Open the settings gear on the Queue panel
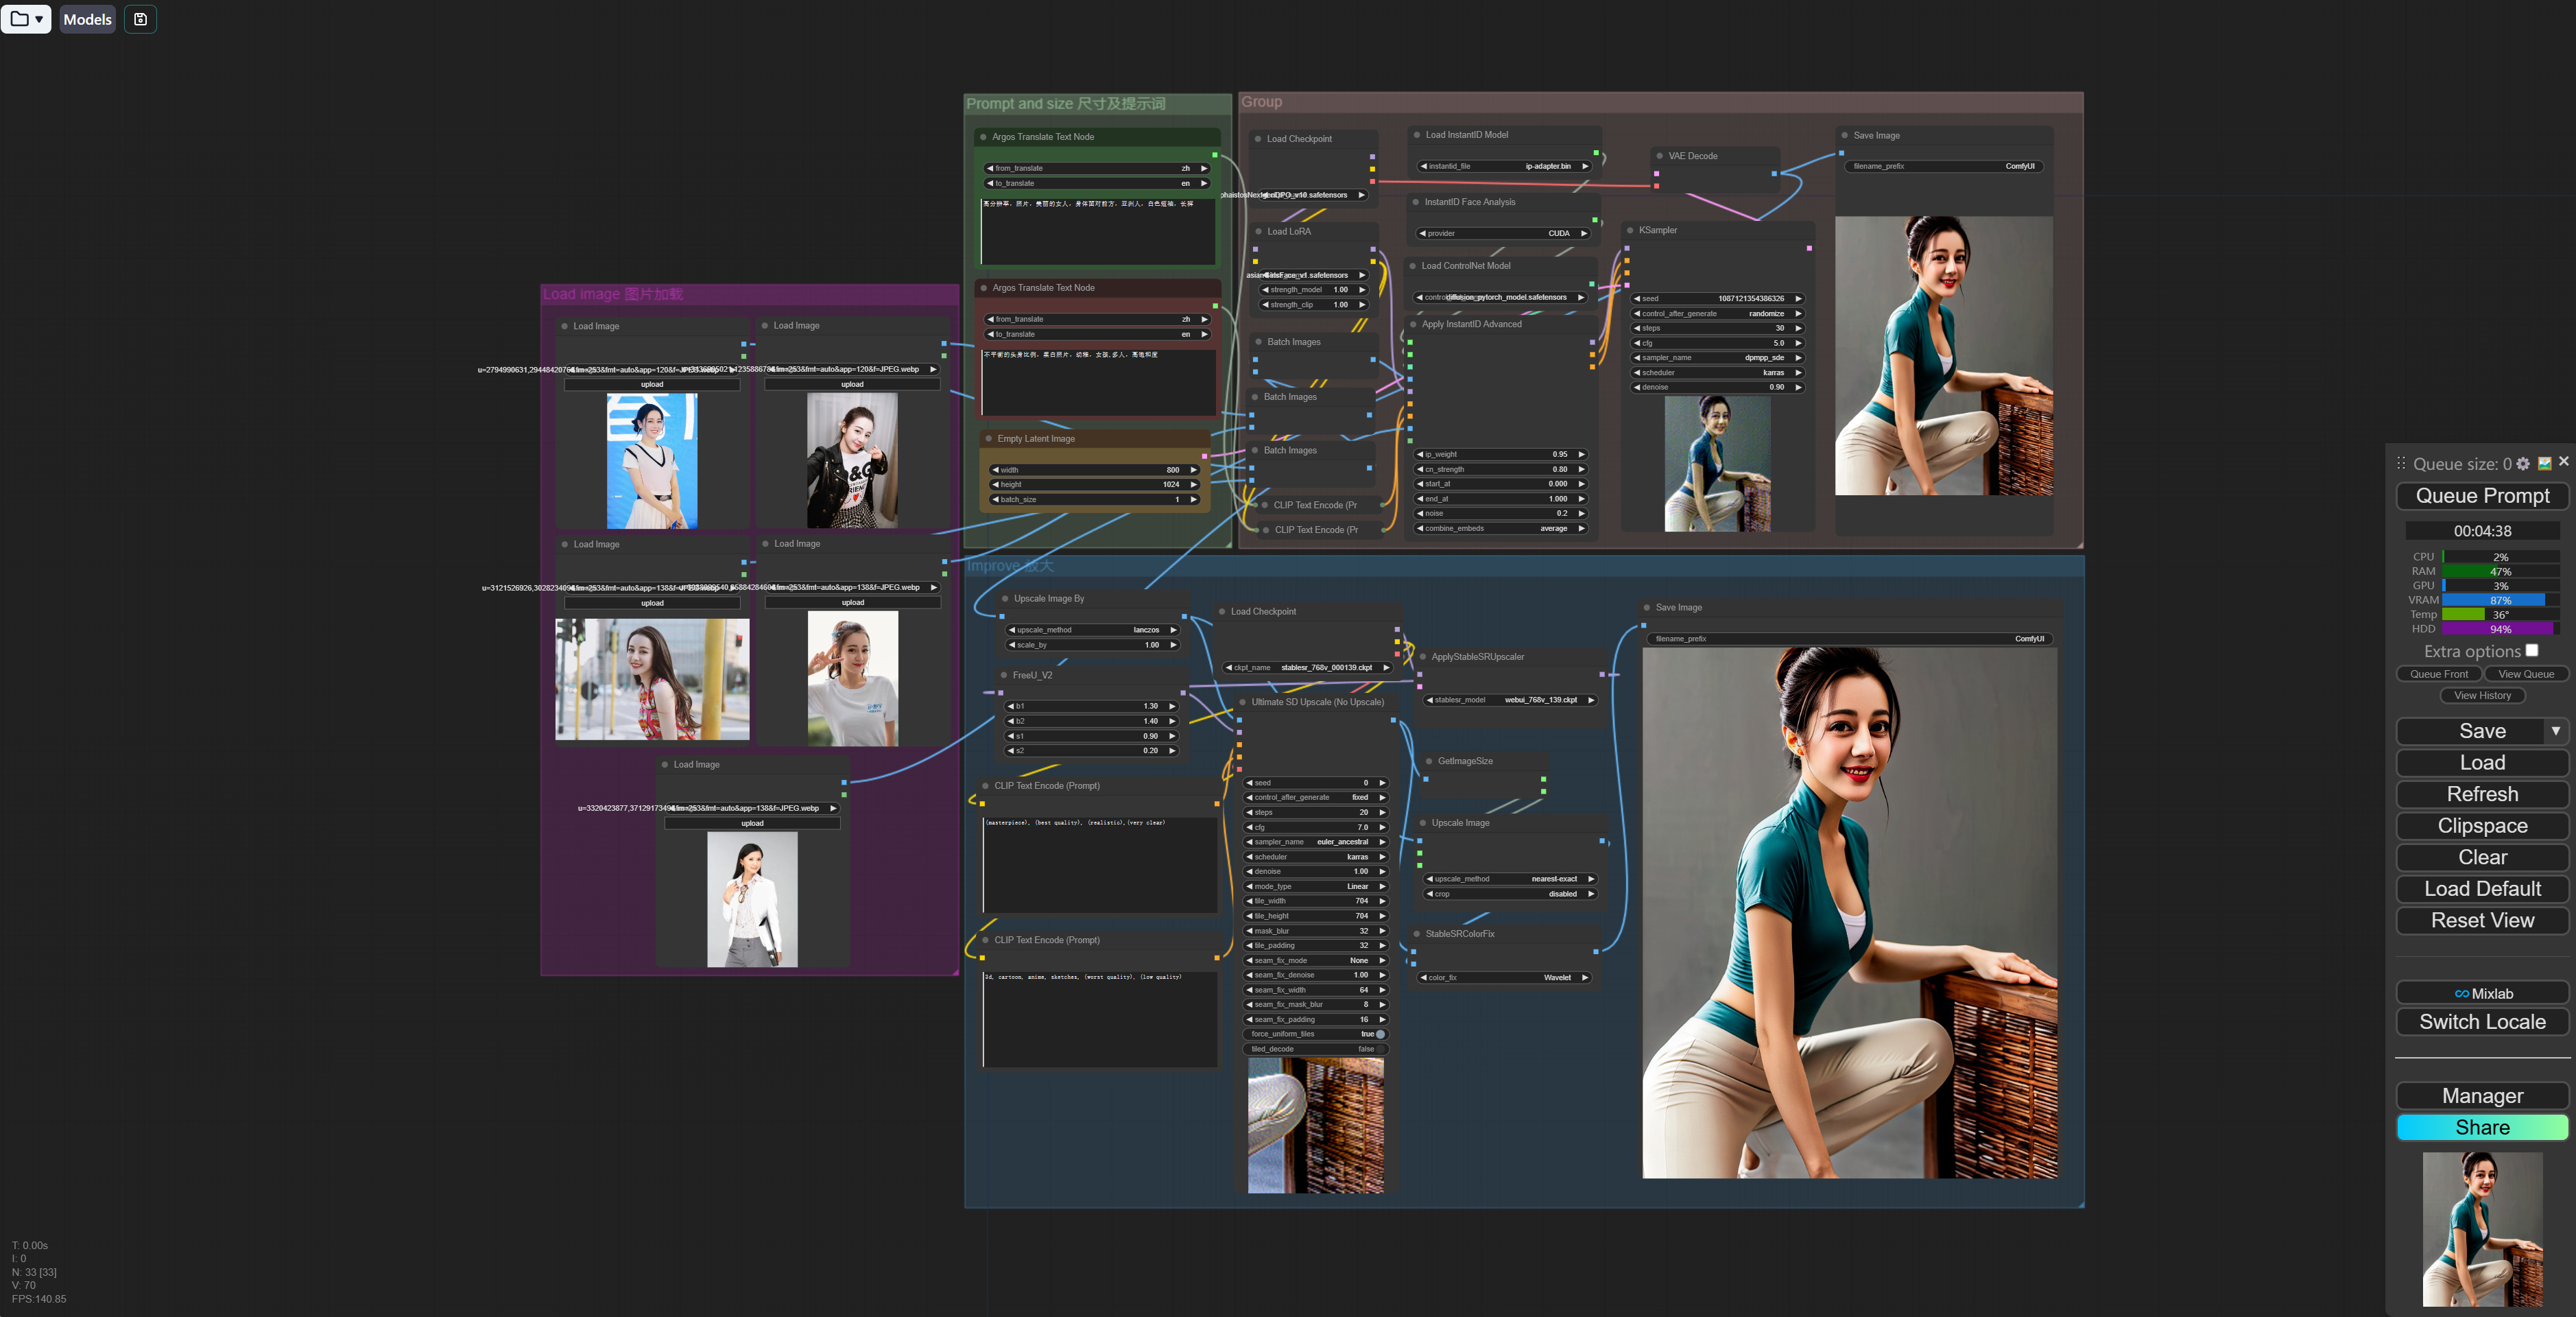This screenshot has width=2576, height=1317. [2524, 463]
